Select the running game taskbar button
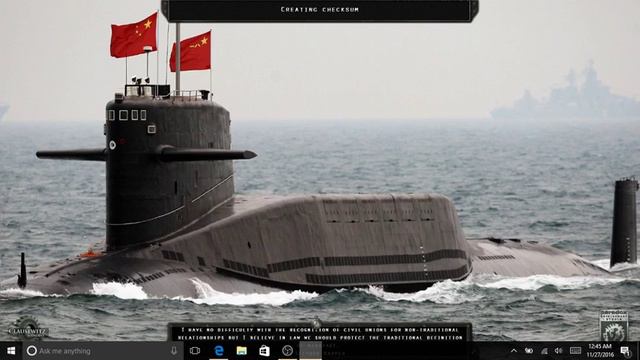 pyautogui.click(x=311, y=351)
